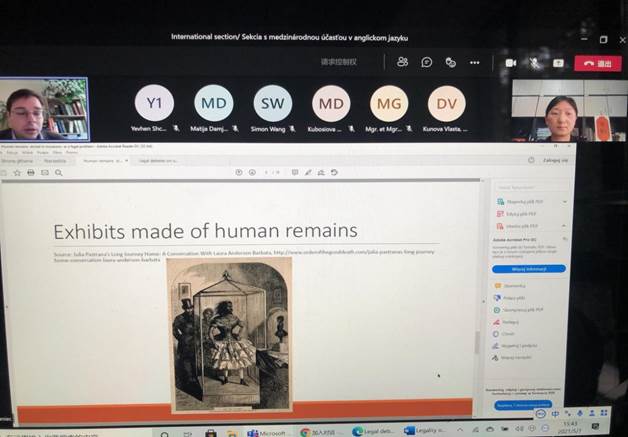
Task: Select the Legal debate document tab
Action: (x=155, y=160)
